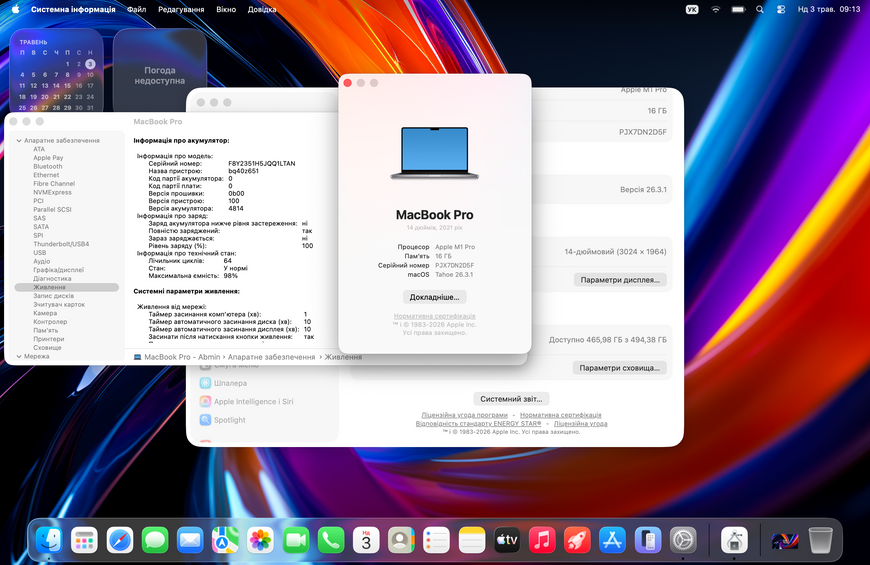Open Spotlight search in menu bar
The height and width of the screenshot is (565, 870).
pyautogui.click(x=760, y=9)
